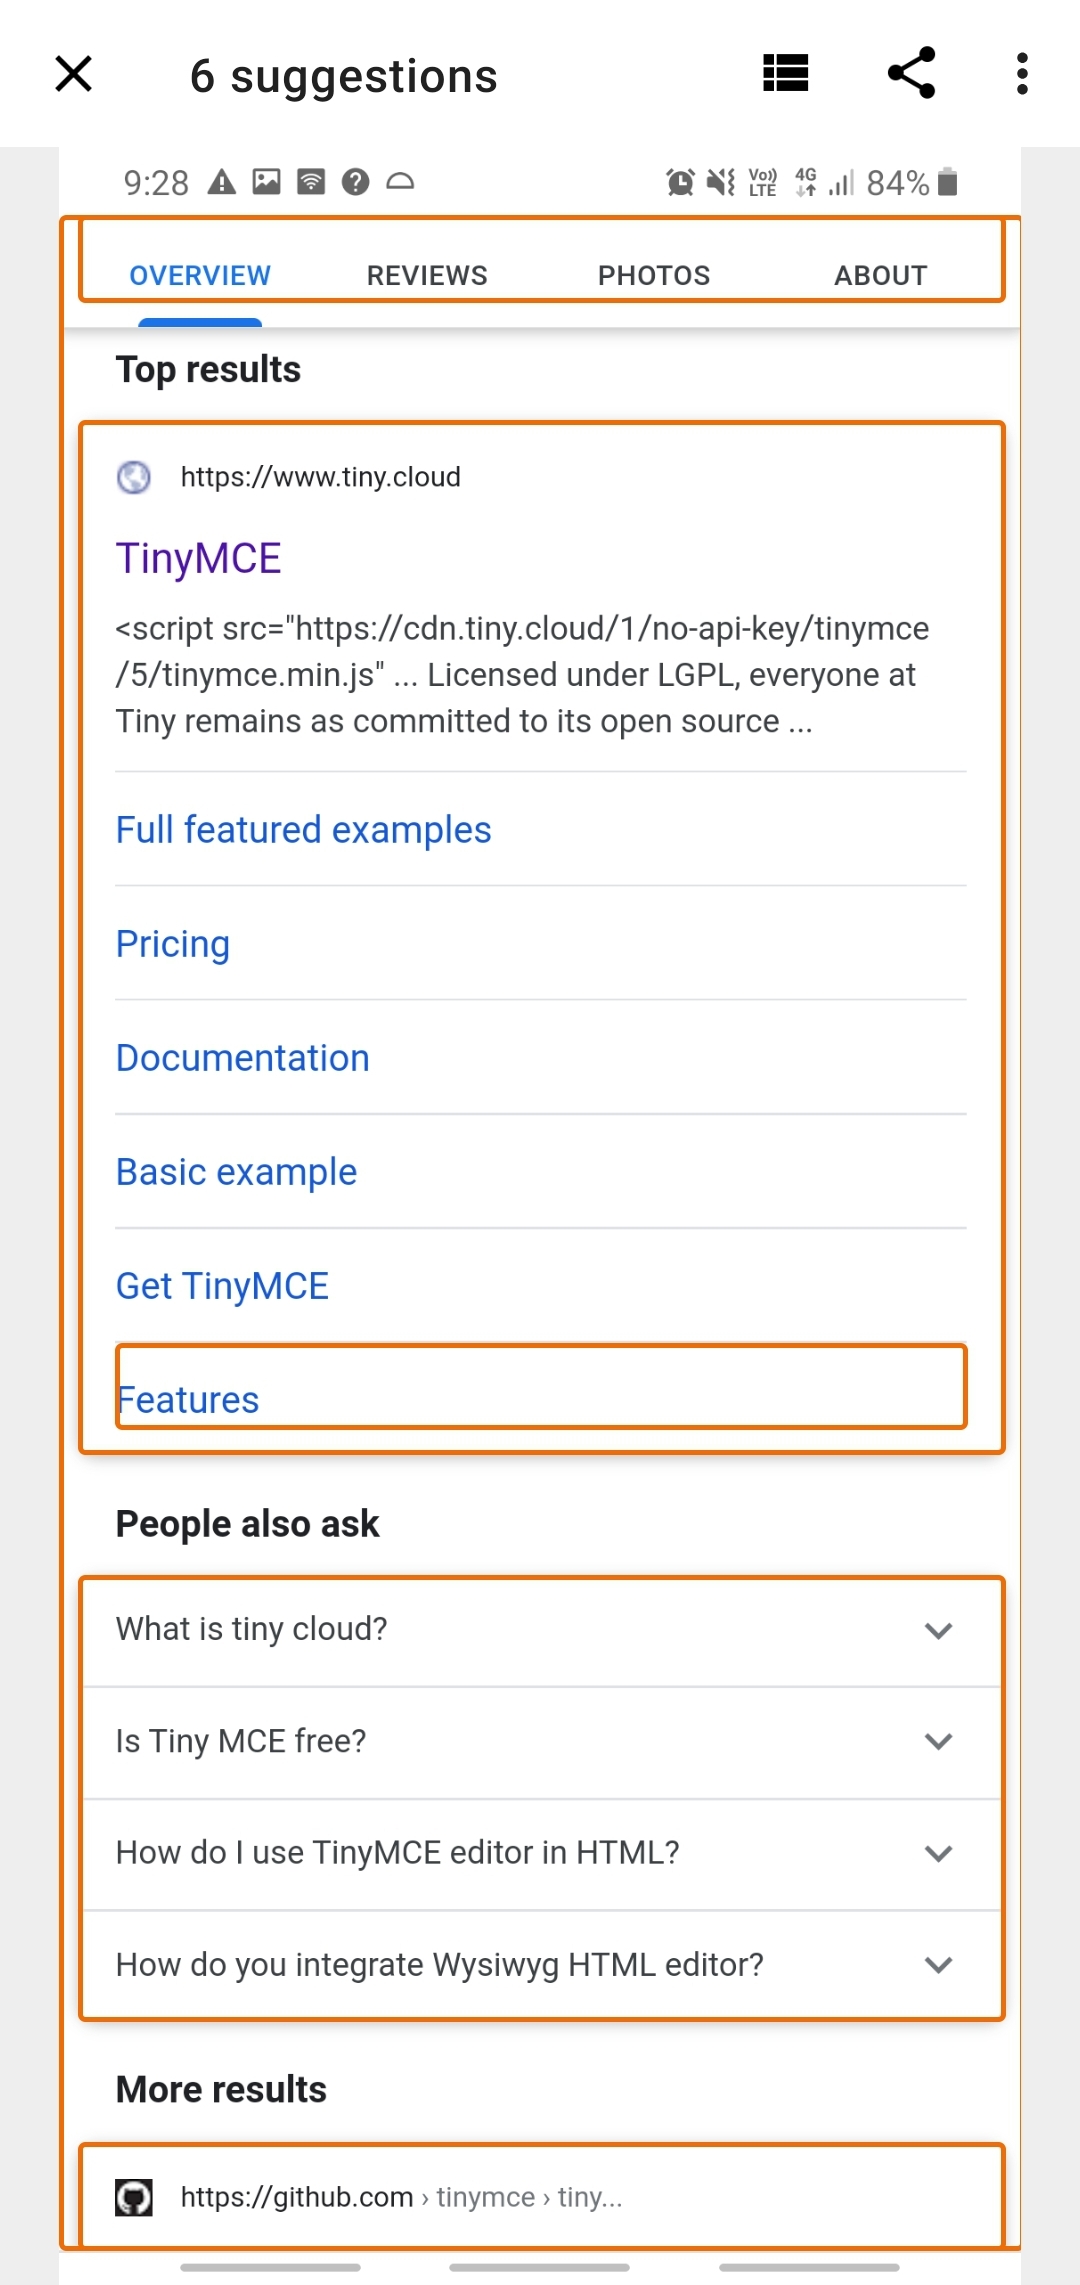Image resolution: width=1080 pixels, height=2285 pixels.
Task: Expand "What is tiny cloud?" question
Action: pos(541,1630)
